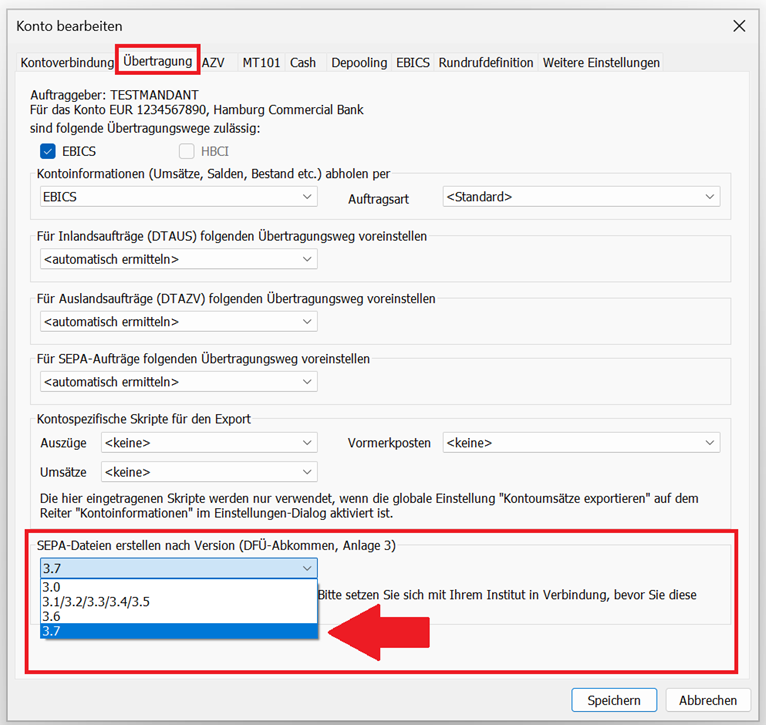The height and width of the screenshot is (725, 766).
Task: Open the Übertragung tab
Action: click(157, 61)
